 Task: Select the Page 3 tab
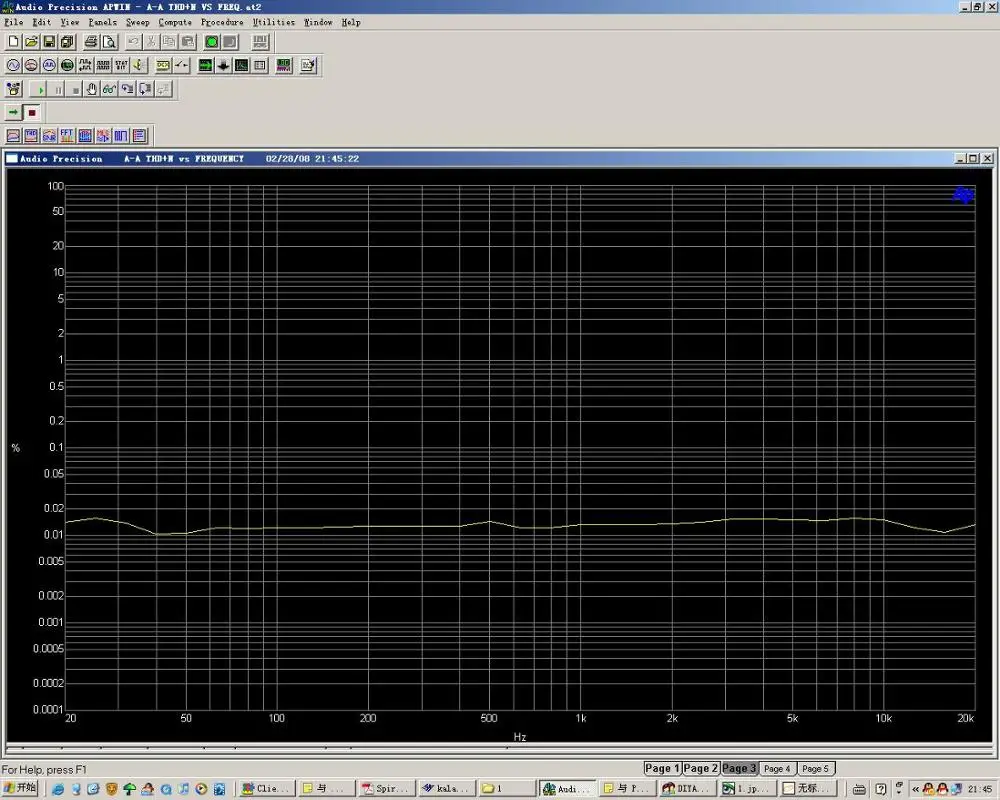coord(740,769)
